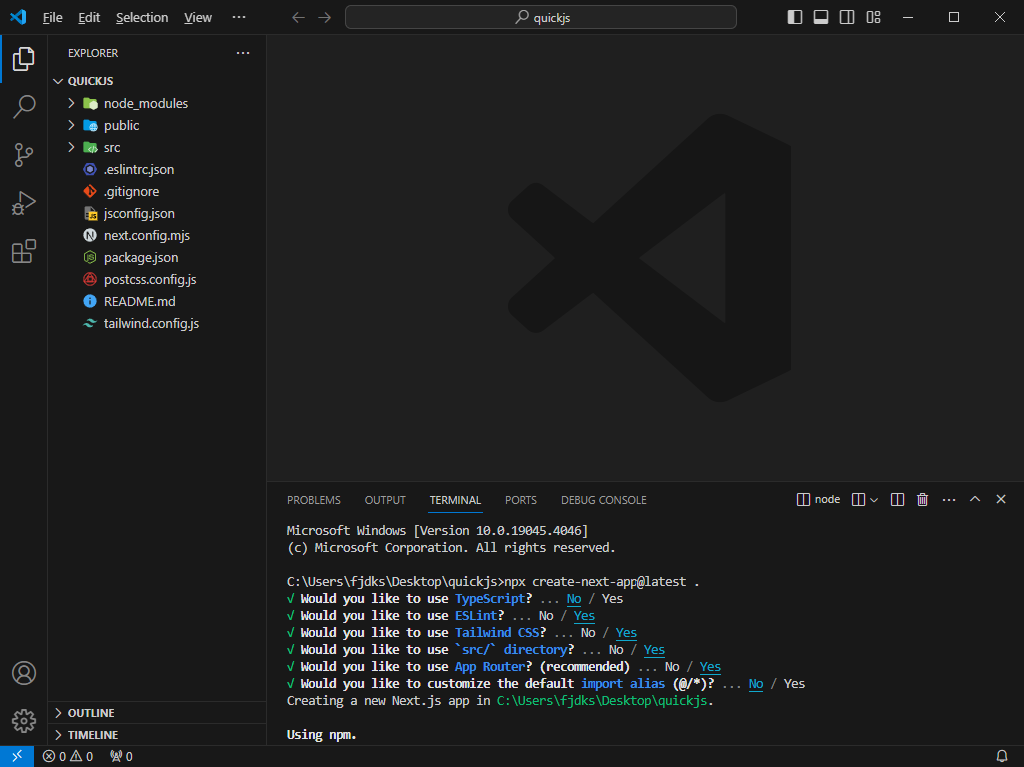Image resolution: width=1024 pixels, height=767 pixels.
Task: Collapse the QUICKJS folder section
Action: (x=157, y=81)
